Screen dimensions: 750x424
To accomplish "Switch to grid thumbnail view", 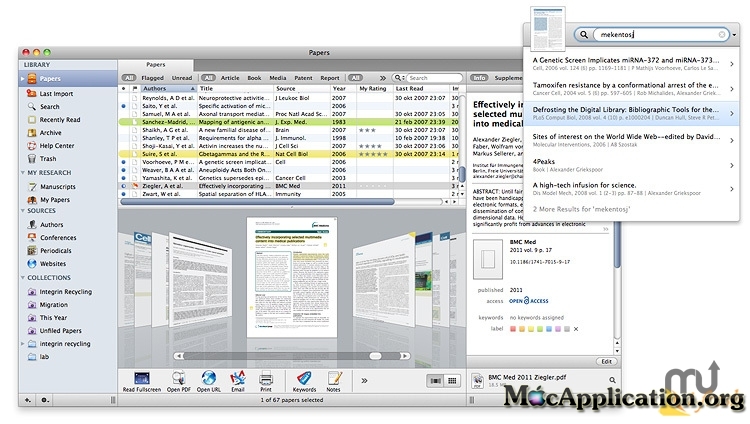I will tap(452, 381).
